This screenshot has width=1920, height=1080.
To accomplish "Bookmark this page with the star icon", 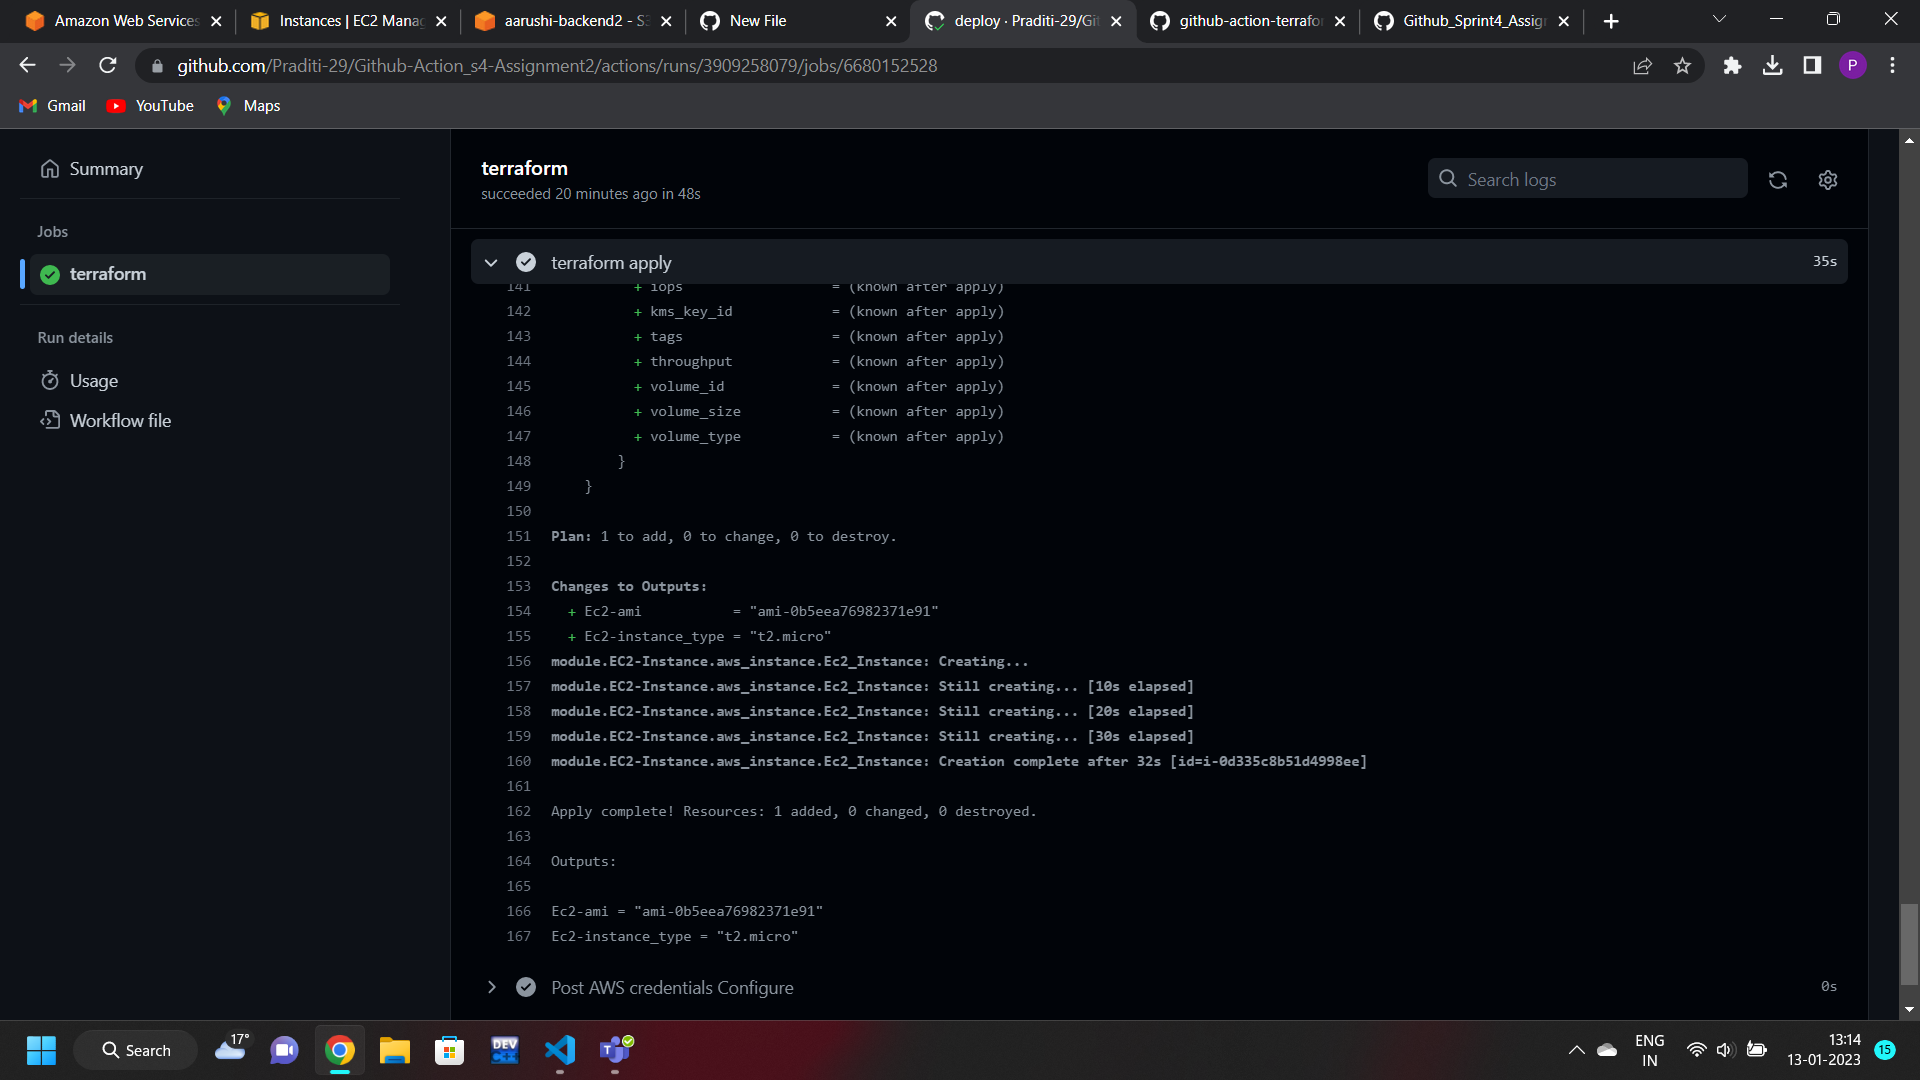I will pyautogui.click(x=1683, y=65).
